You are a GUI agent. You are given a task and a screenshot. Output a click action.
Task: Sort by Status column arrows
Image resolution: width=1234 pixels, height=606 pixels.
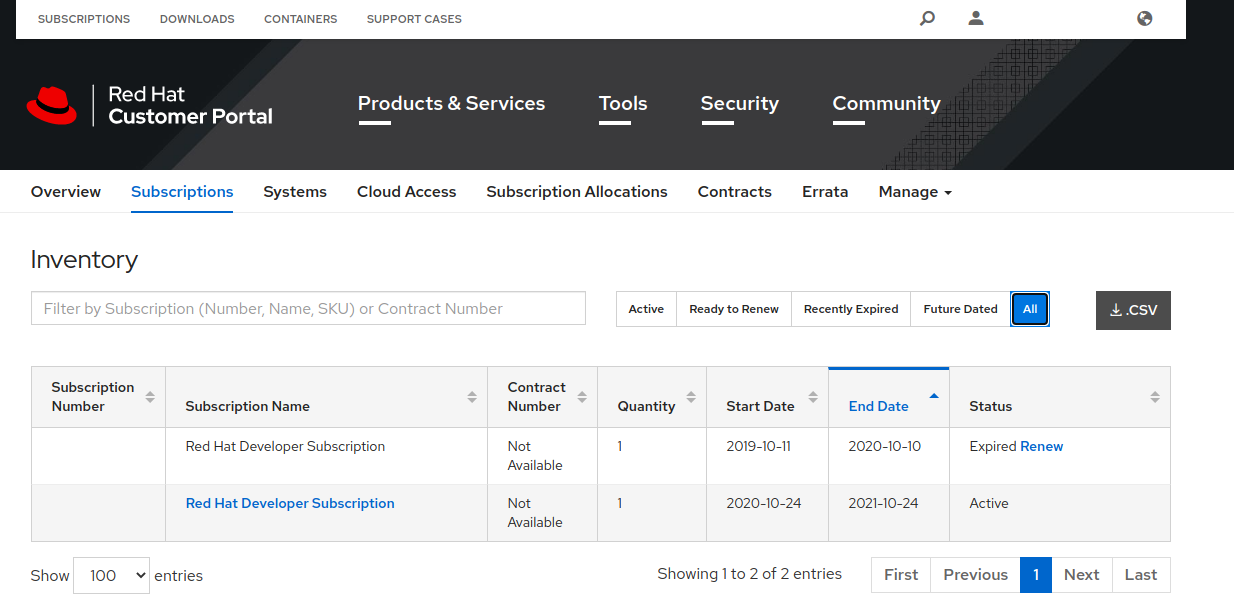1155,397
